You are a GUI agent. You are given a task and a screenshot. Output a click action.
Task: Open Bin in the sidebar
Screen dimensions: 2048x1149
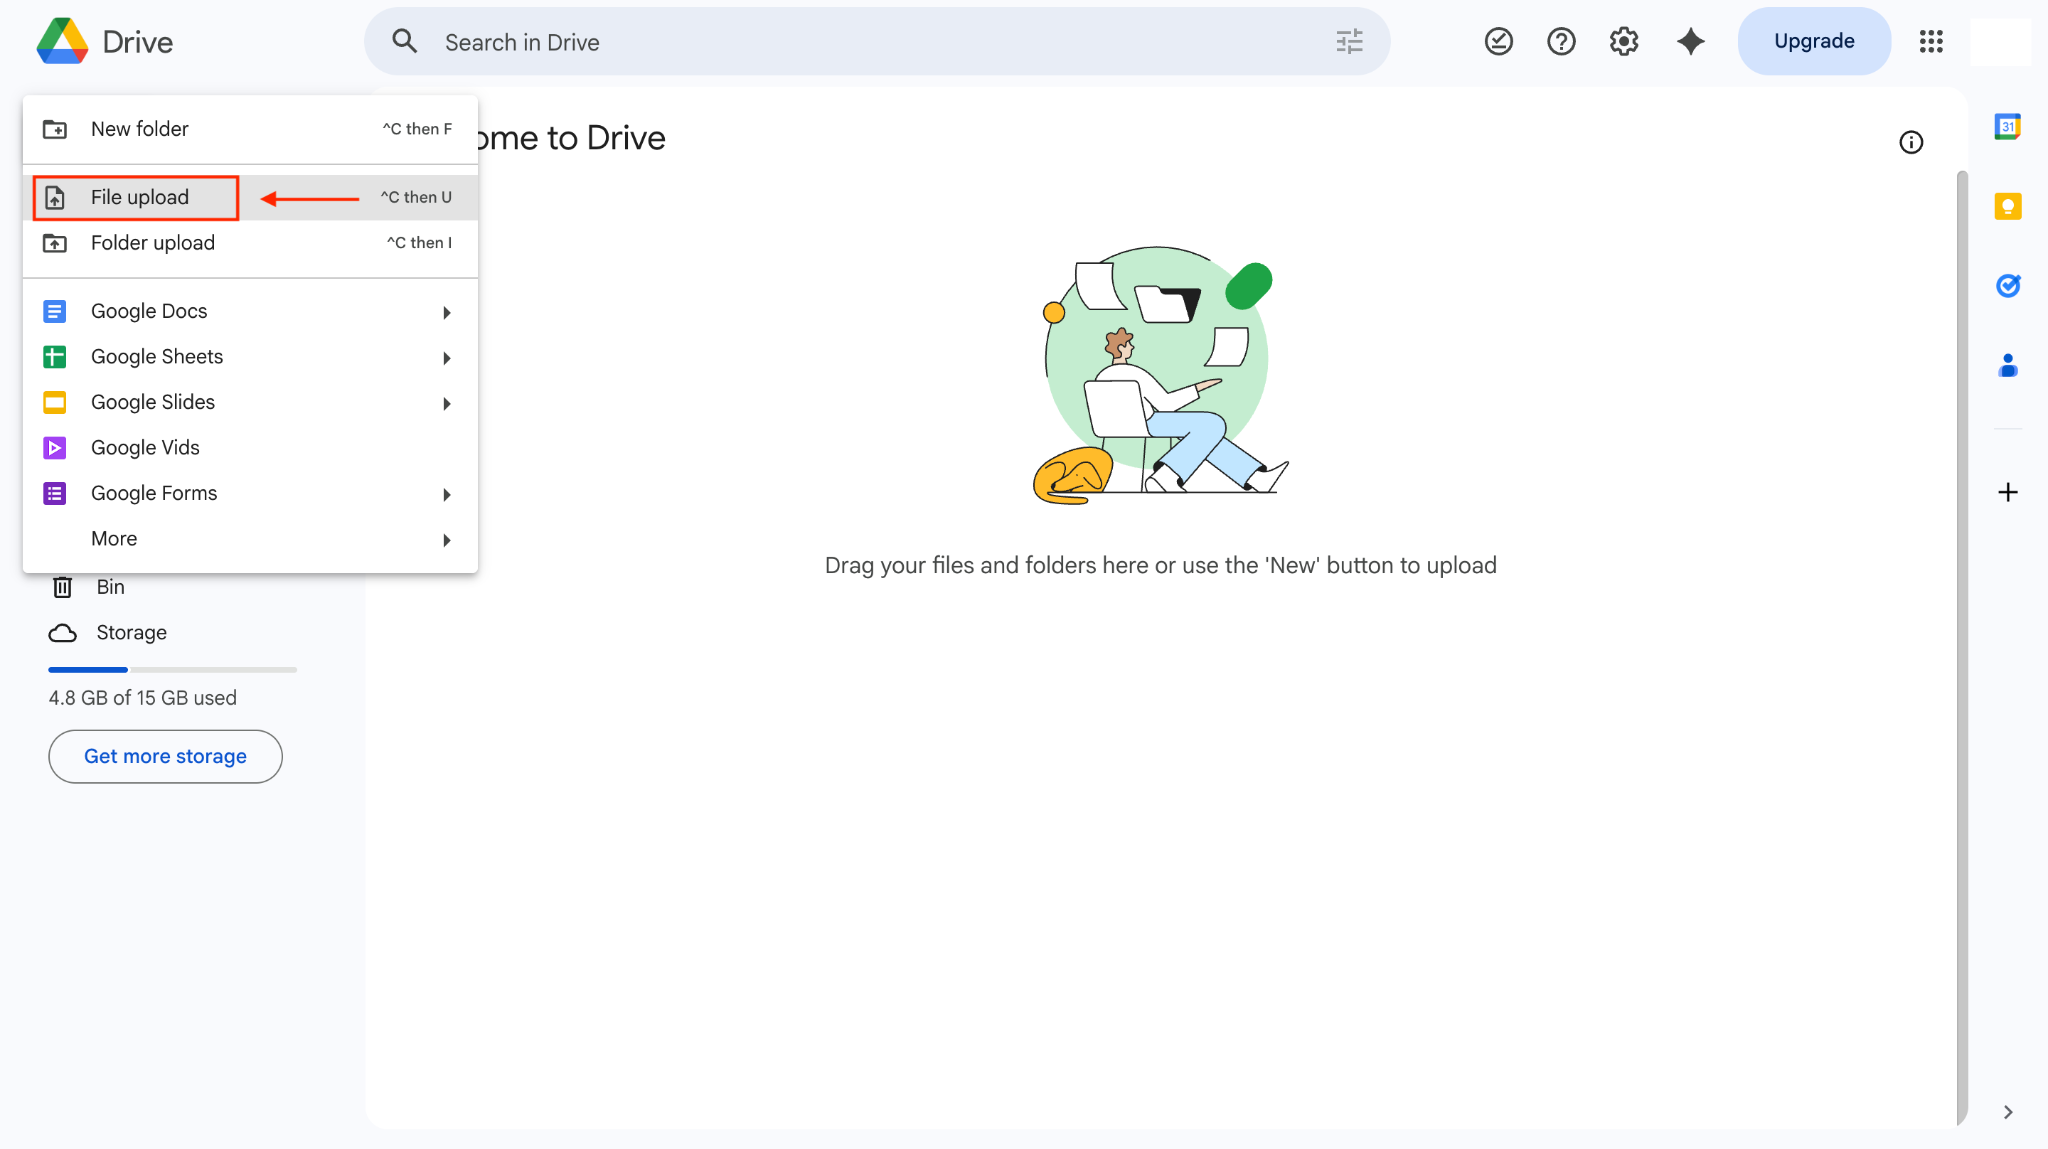point(110,587)
